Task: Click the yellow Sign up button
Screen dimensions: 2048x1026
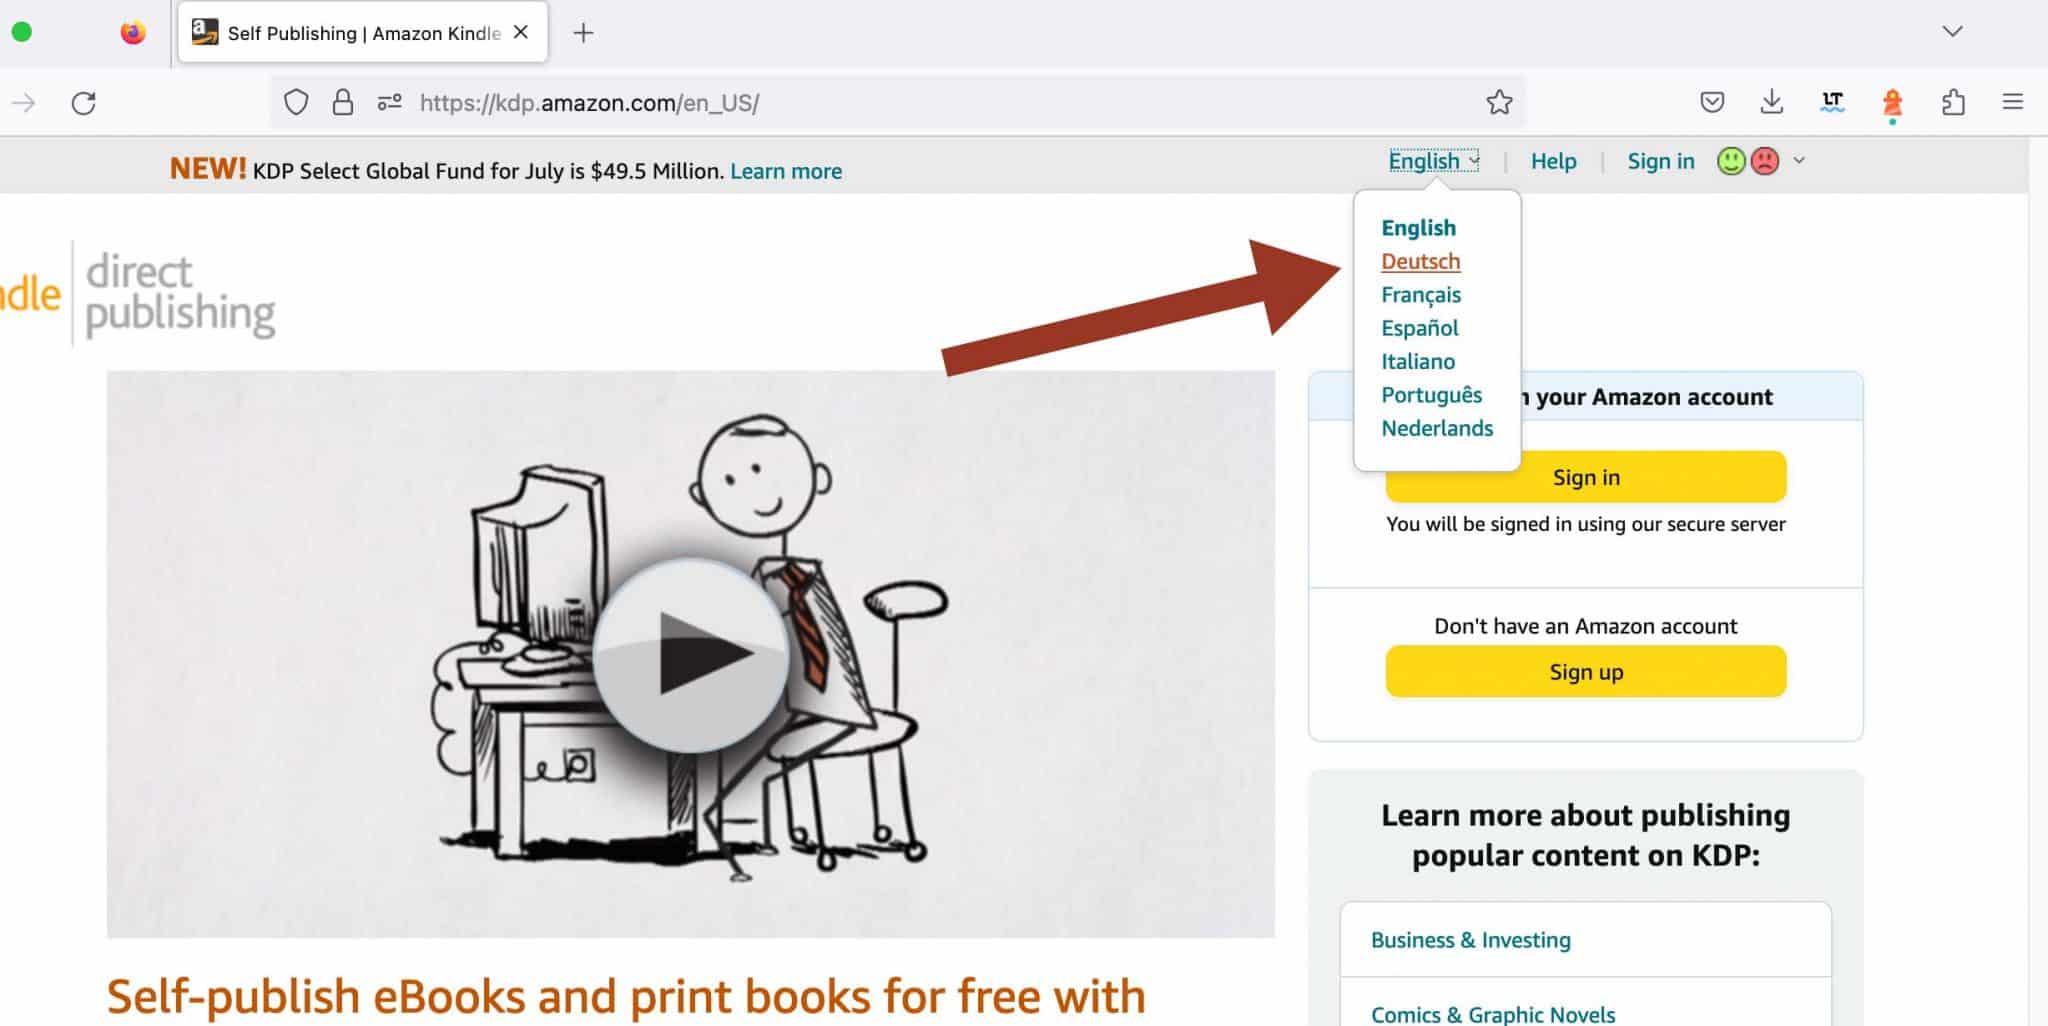Action: pos(1585,671)
